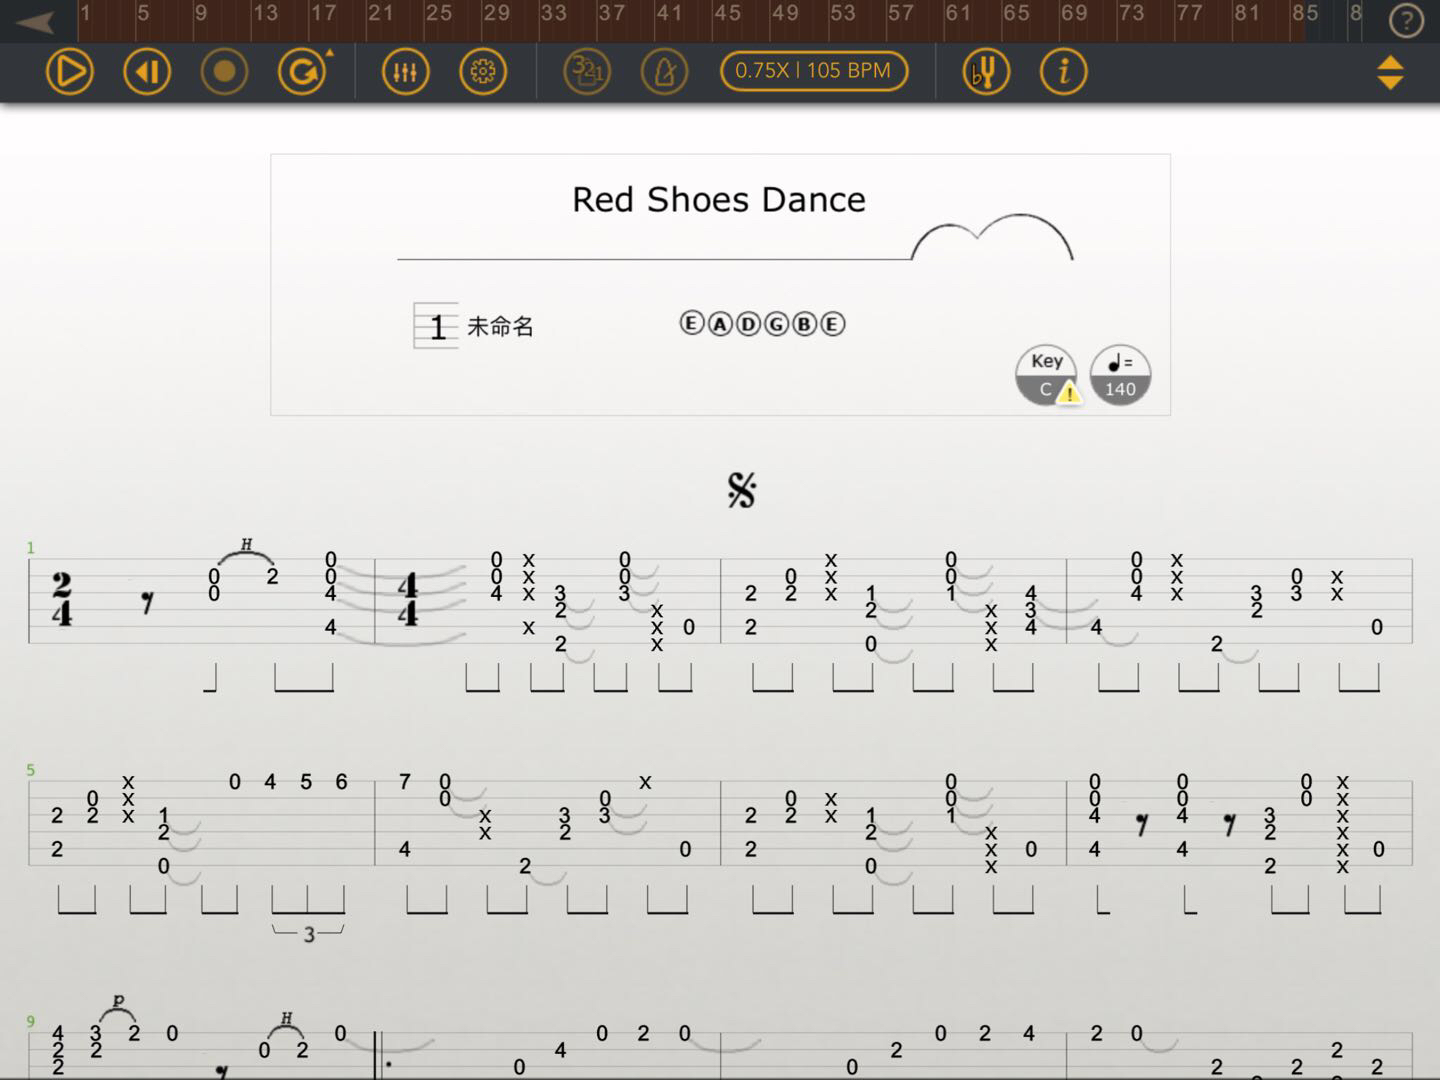
Task: Jump to bar 57 in the timeline
Action: pos(901,13)
